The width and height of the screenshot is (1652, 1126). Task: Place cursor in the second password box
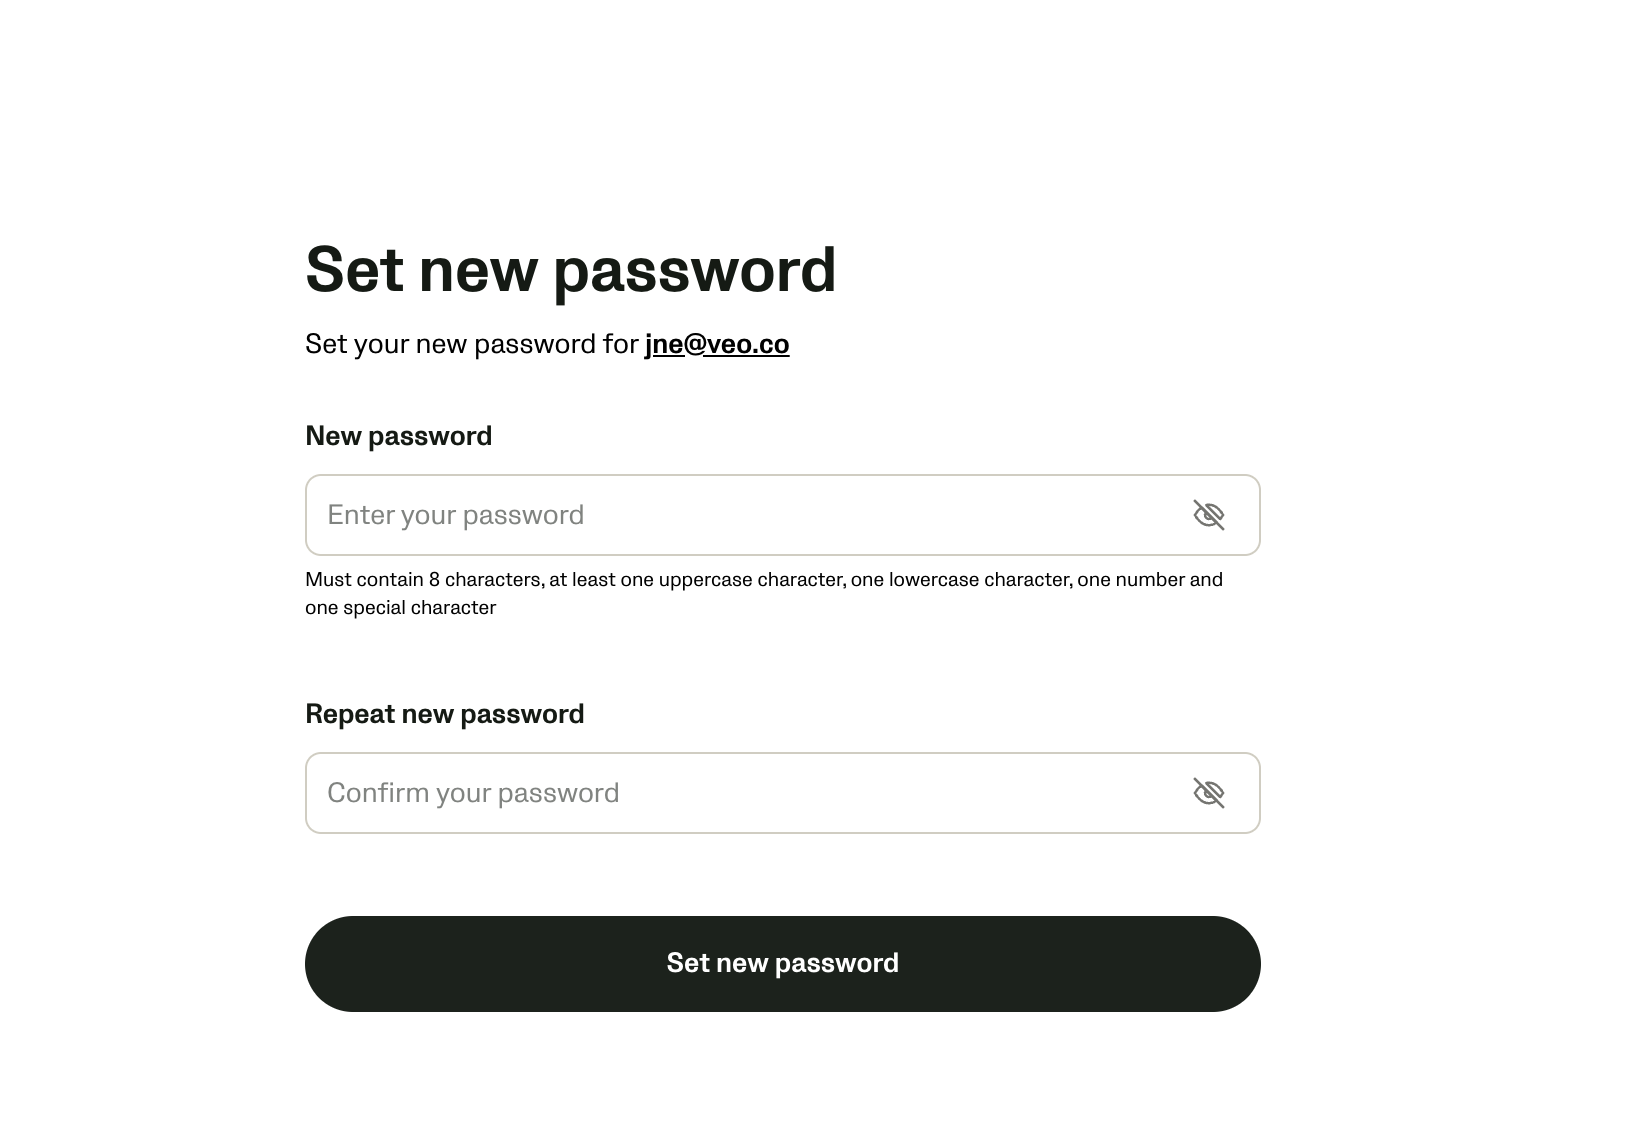[x=740, y=793]
